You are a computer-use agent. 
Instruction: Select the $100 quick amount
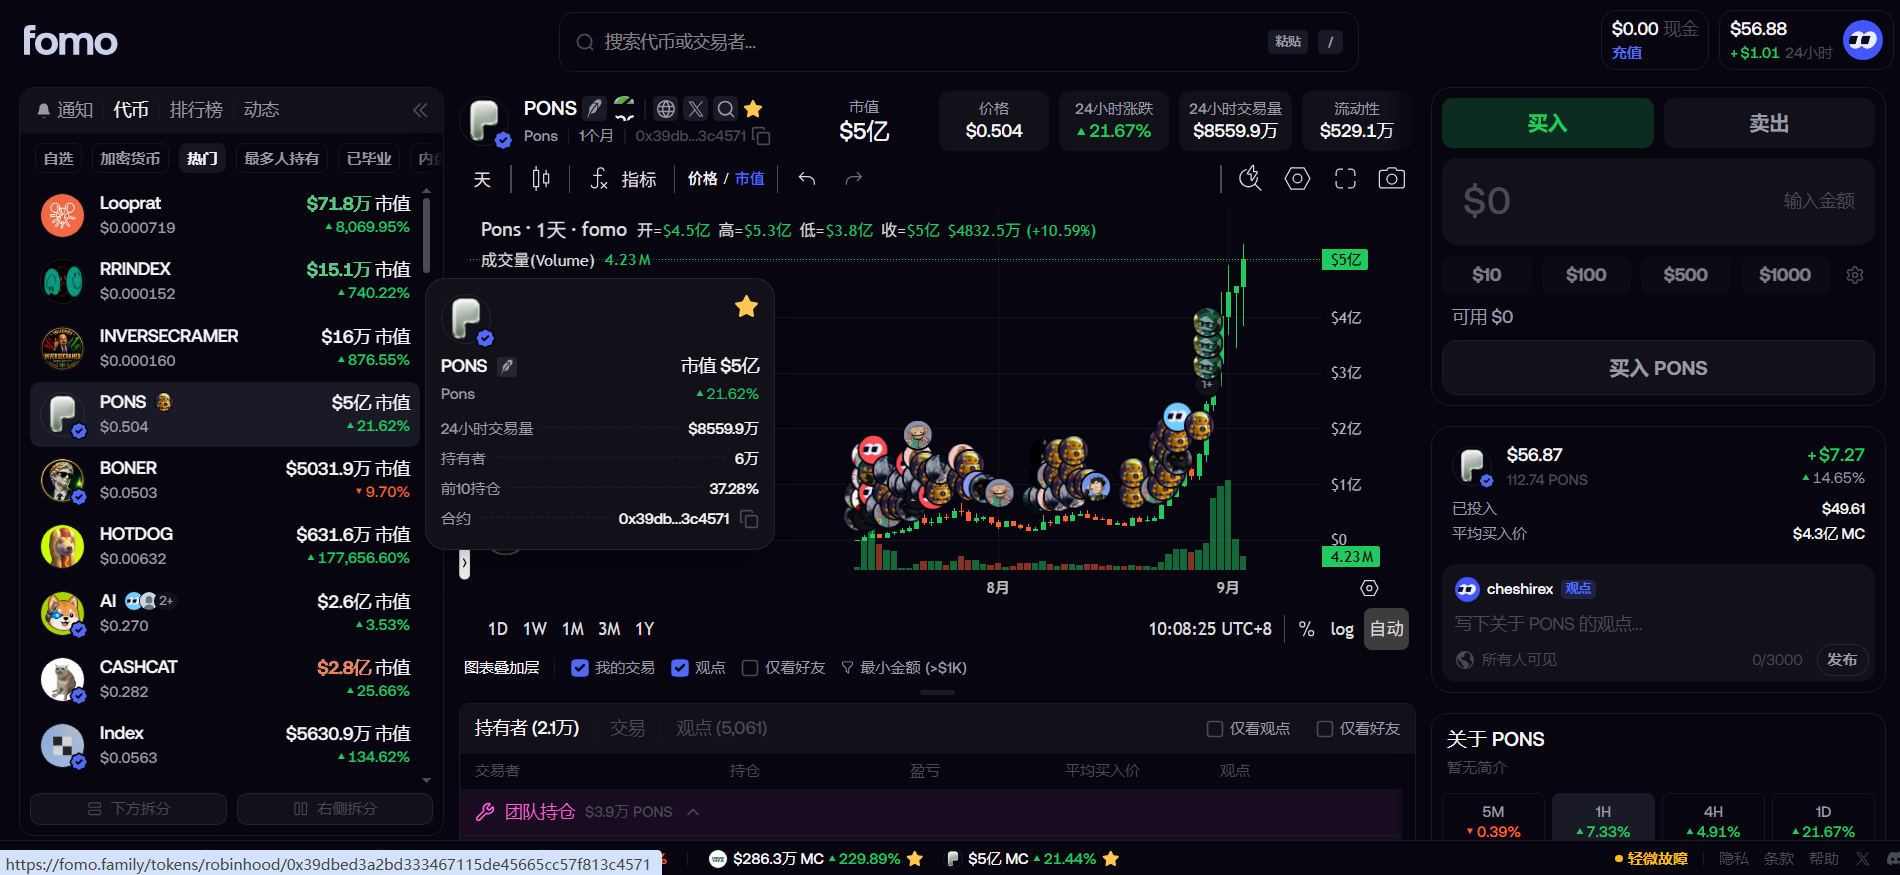(x=1586, y=275)
